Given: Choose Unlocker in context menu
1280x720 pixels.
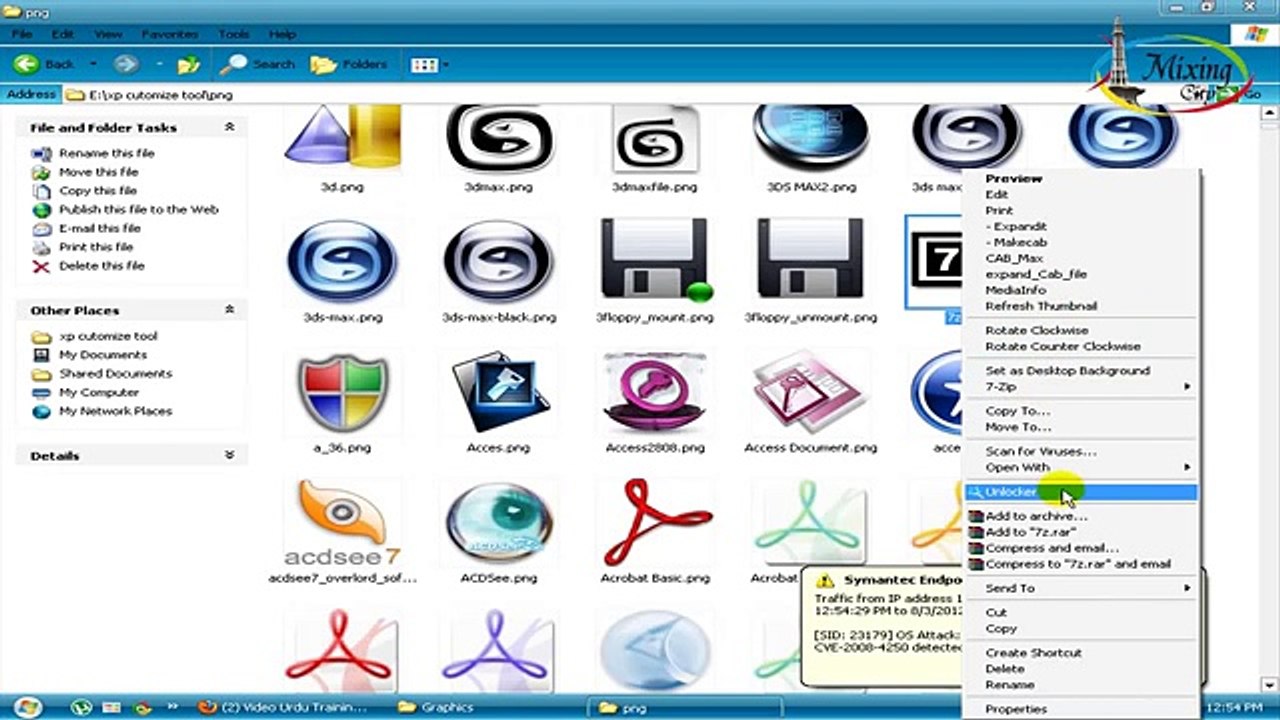Looking at the screenshot, I should click(x=1081, y=492).
